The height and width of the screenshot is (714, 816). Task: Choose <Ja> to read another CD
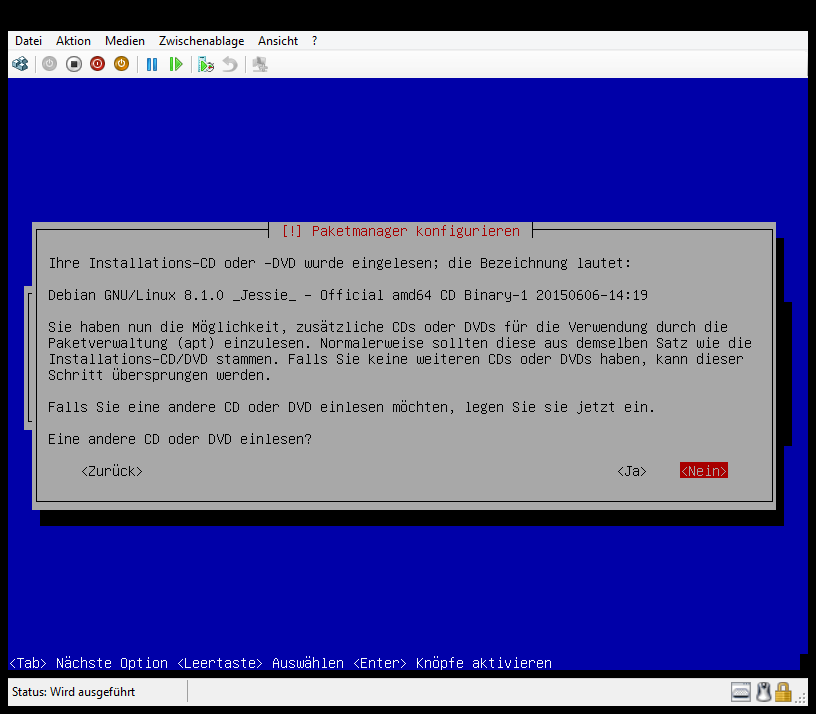(632, 471)
